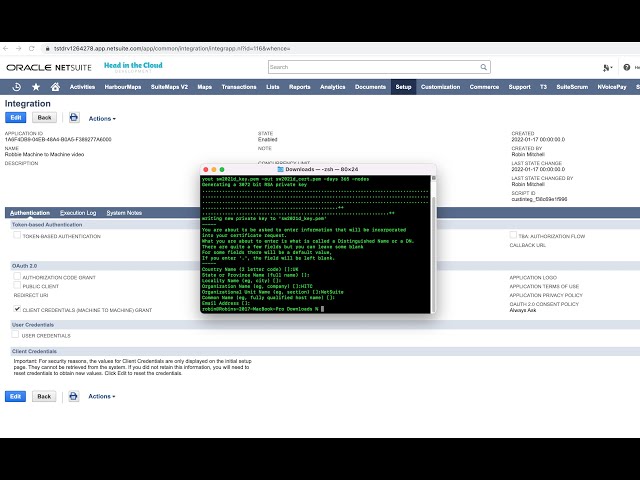This screenshot has height=480, width=640.
Task: Click Head in the Cloud logo
Action: point(133,67)
